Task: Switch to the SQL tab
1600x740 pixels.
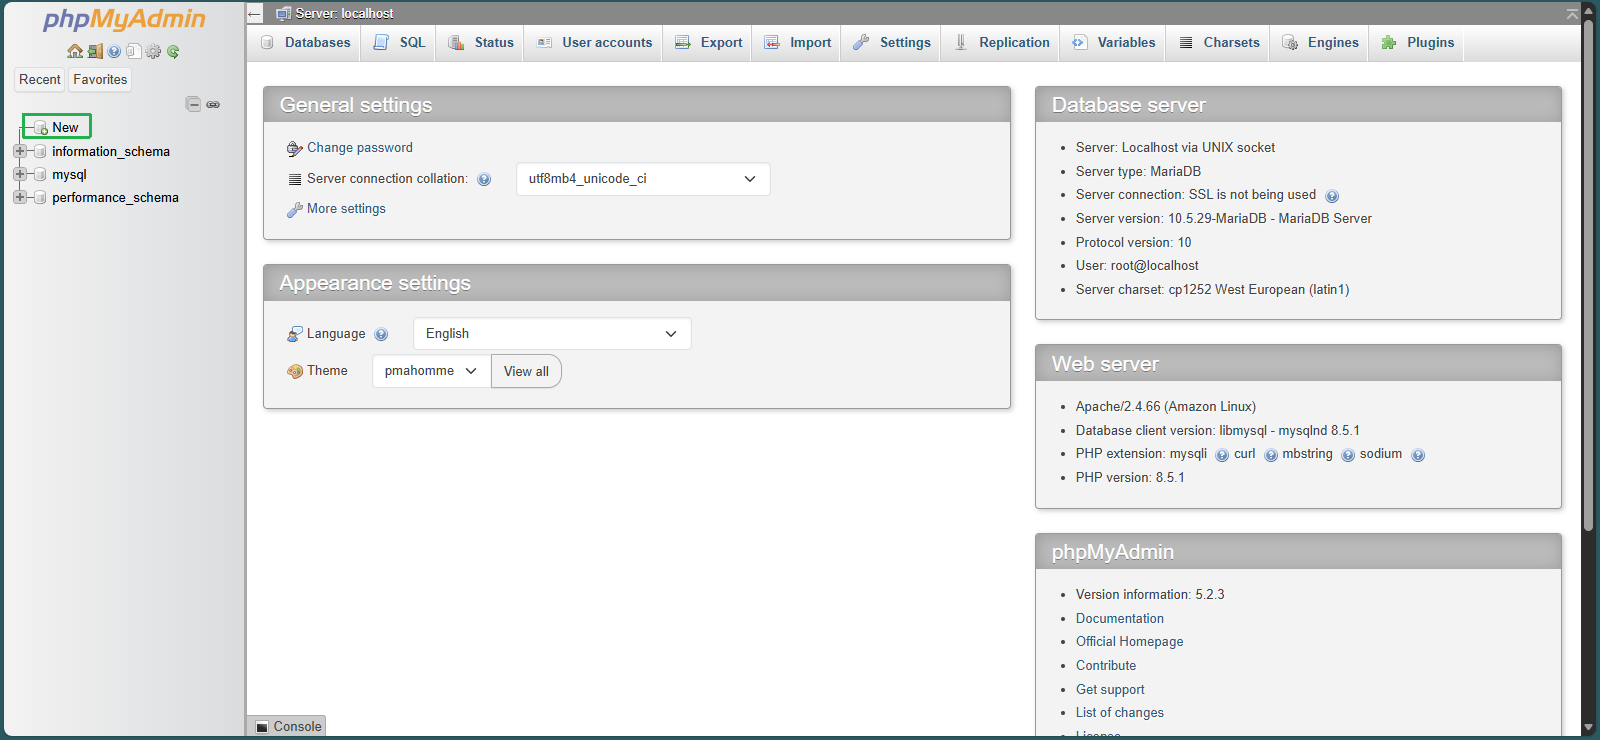Action: (399, 43)
